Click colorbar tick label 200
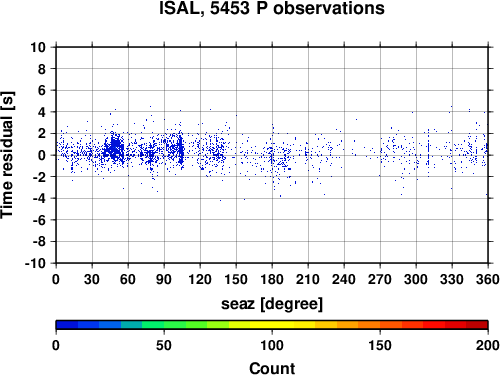The width and height of the screenshot is (500, 375). point(488,345)
